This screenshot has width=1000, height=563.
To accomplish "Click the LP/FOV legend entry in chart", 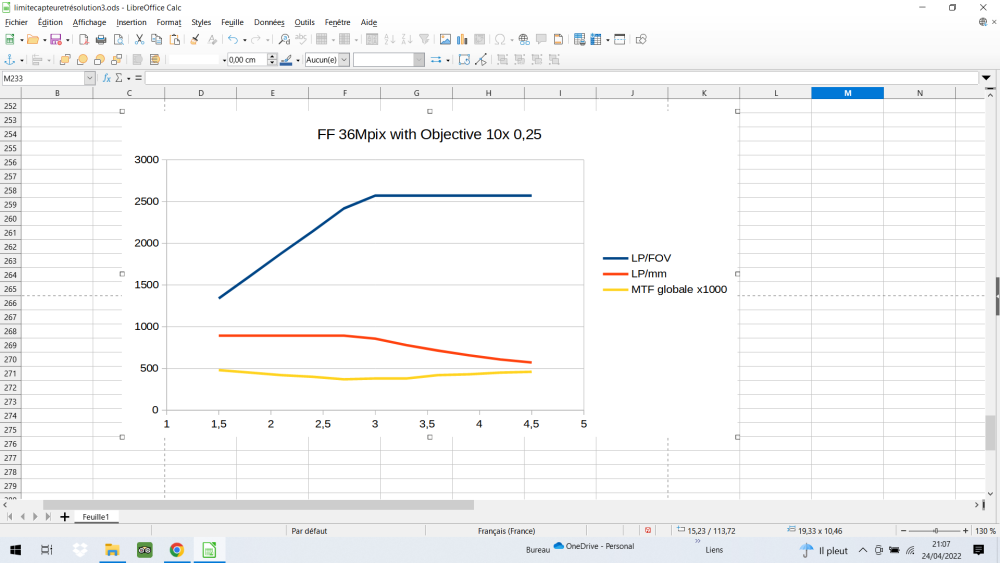I will pos(650,258).
